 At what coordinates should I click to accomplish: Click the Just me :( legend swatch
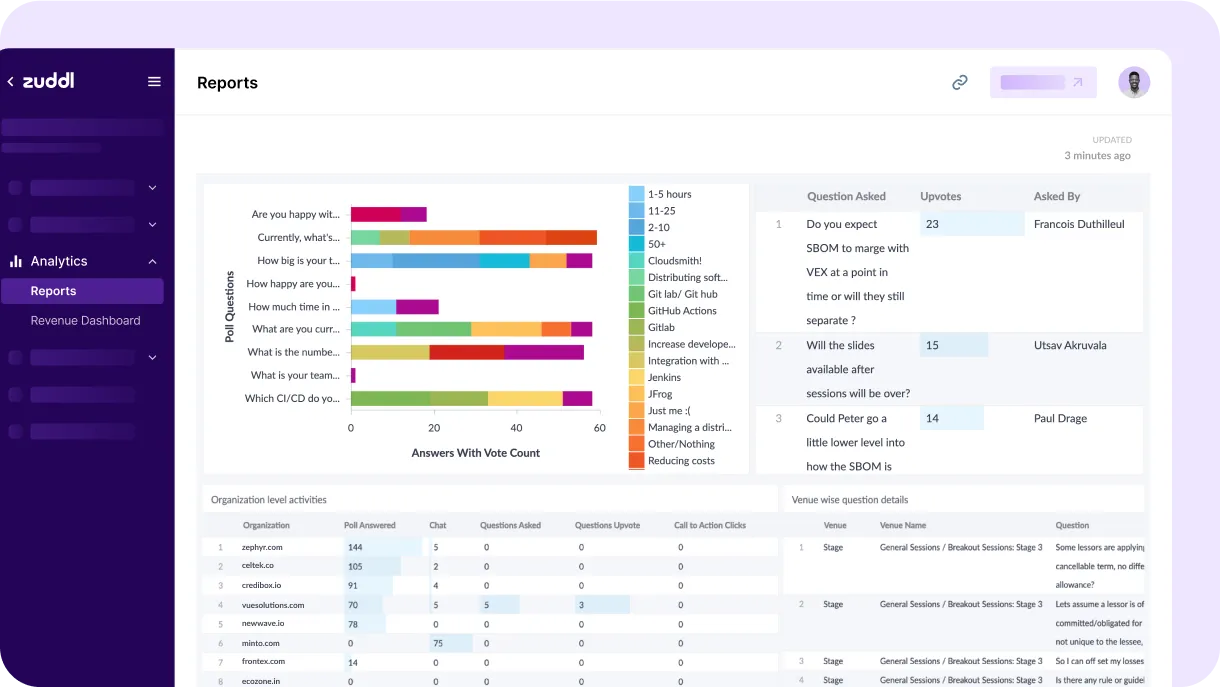point(636,411)
